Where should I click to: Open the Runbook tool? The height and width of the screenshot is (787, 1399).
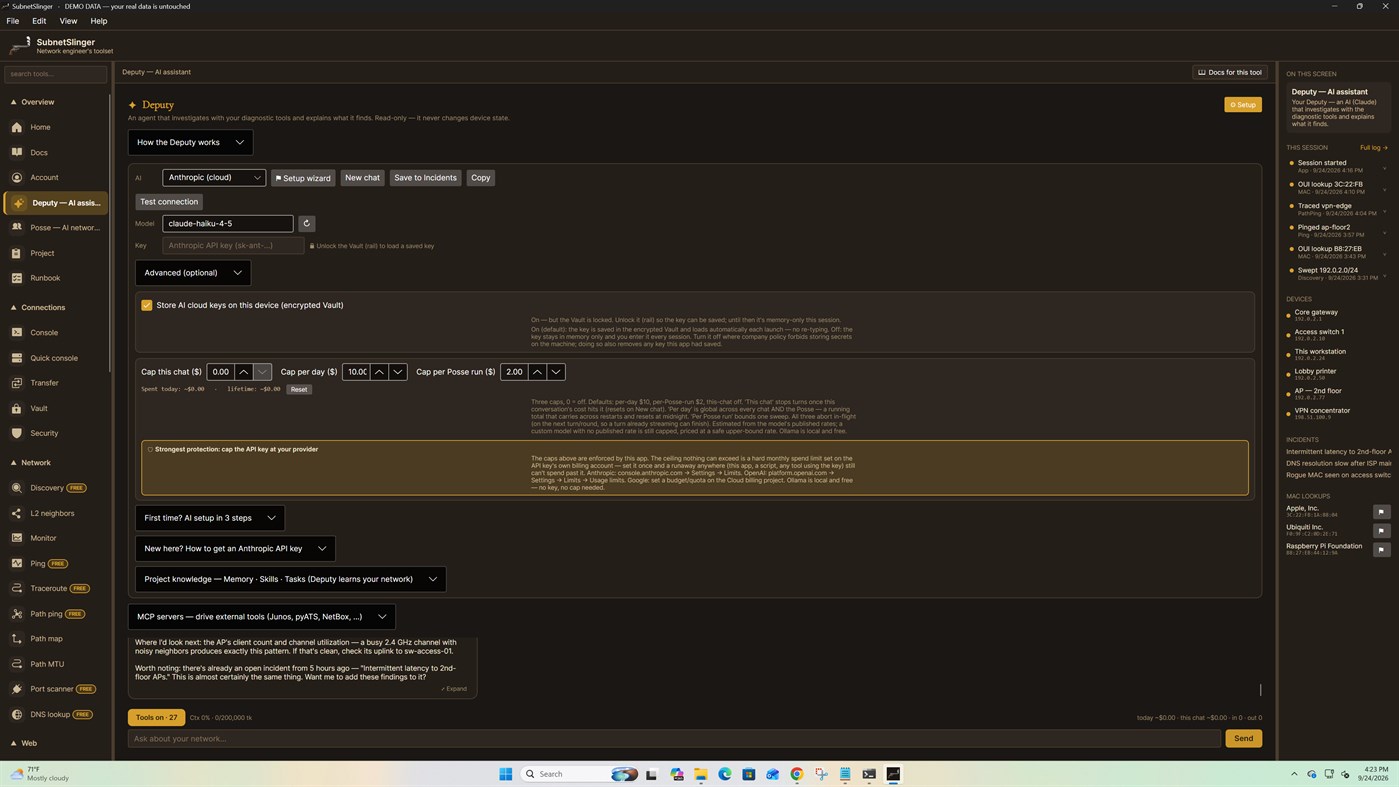[55, 278]
